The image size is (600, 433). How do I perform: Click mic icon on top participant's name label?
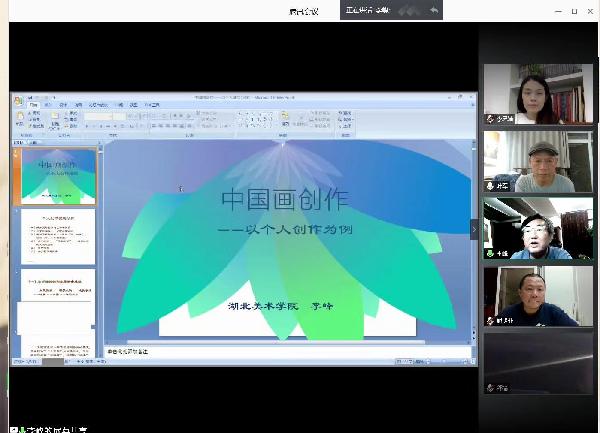pyautogui.click(x=490, y=118)
